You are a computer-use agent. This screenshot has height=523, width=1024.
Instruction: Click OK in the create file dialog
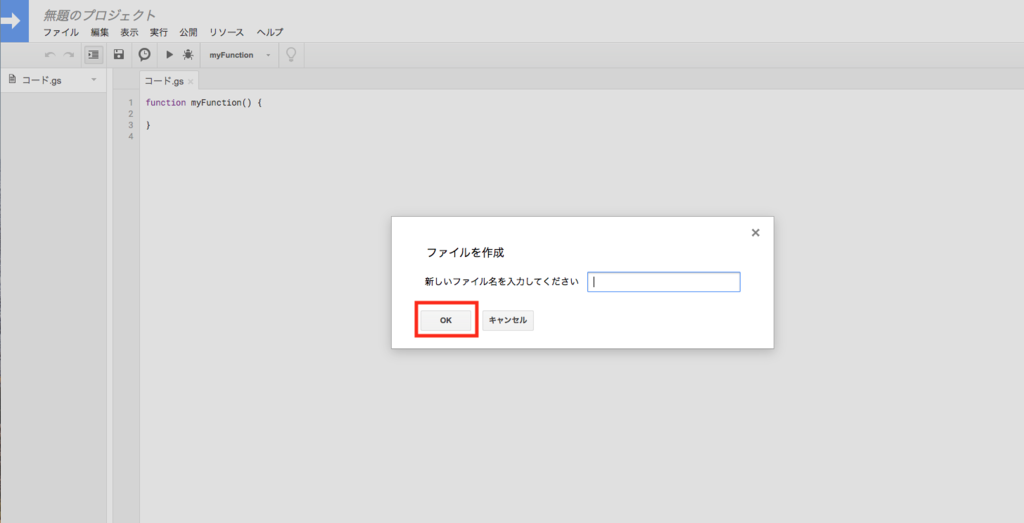(x=445, y=320)
